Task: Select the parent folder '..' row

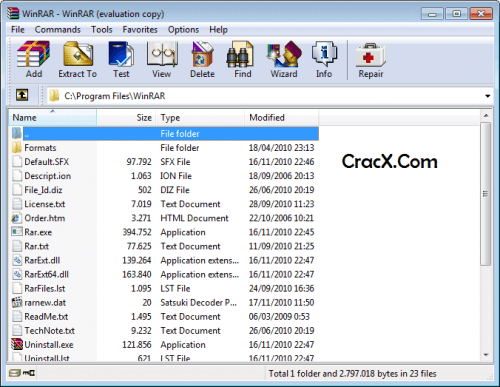Action: 164,134
